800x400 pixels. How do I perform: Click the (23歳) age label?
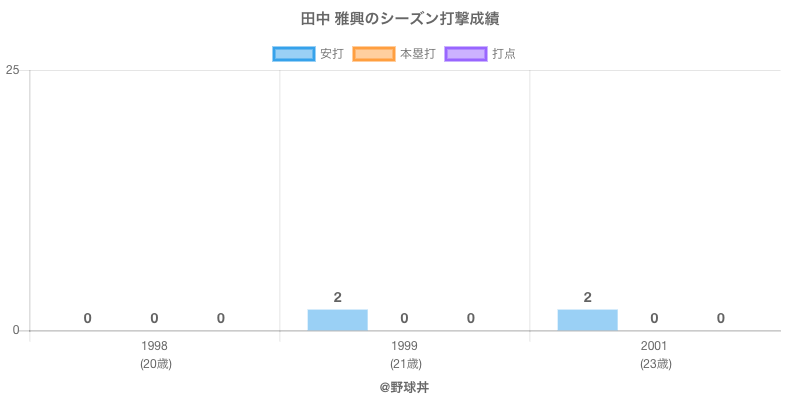(655, 363)
